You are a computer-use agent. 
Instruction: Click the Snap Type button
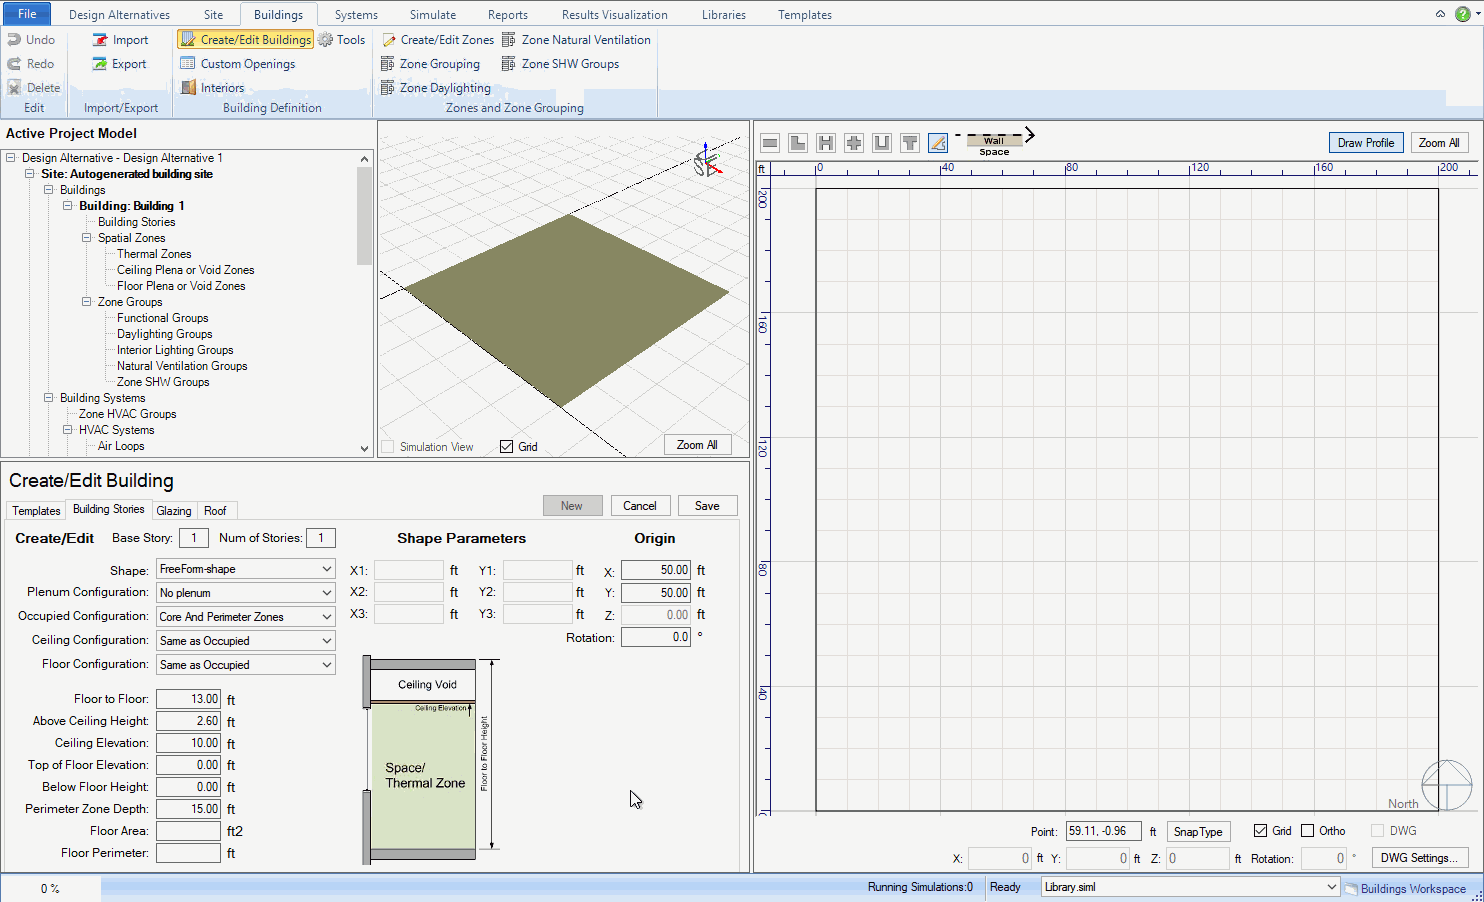(1198, 832)
